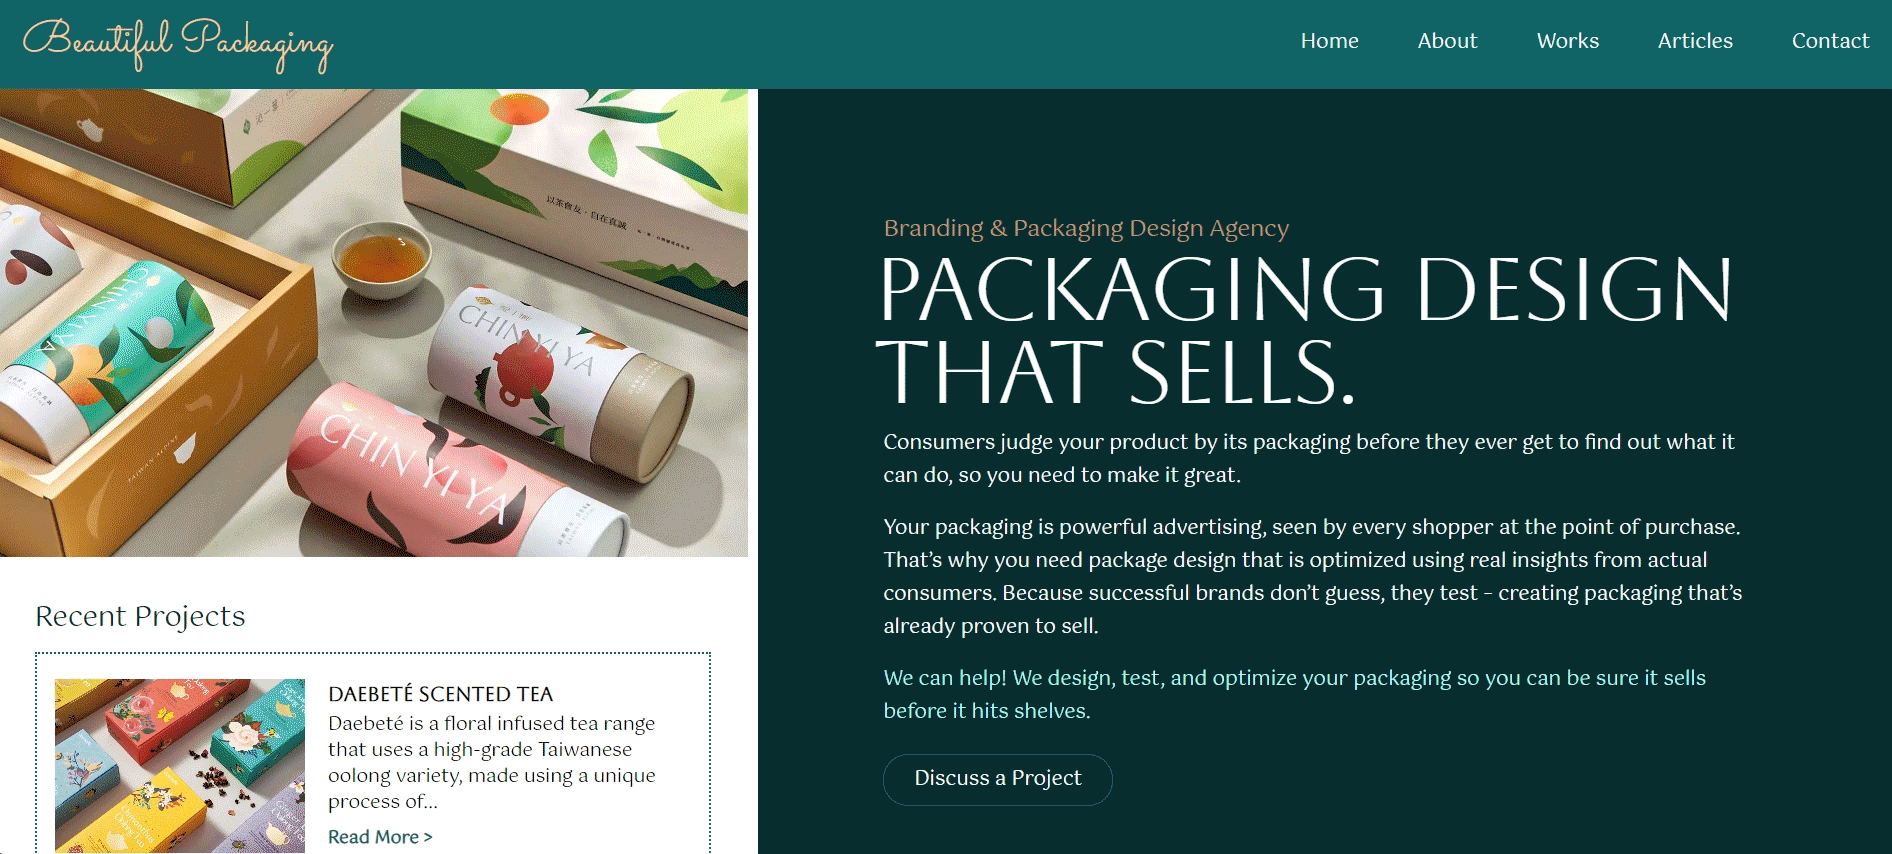Viewport: 1892px width, 854px height.
Task: Click the Packaging Design That Sells headline
Action: pos(1305,329)
